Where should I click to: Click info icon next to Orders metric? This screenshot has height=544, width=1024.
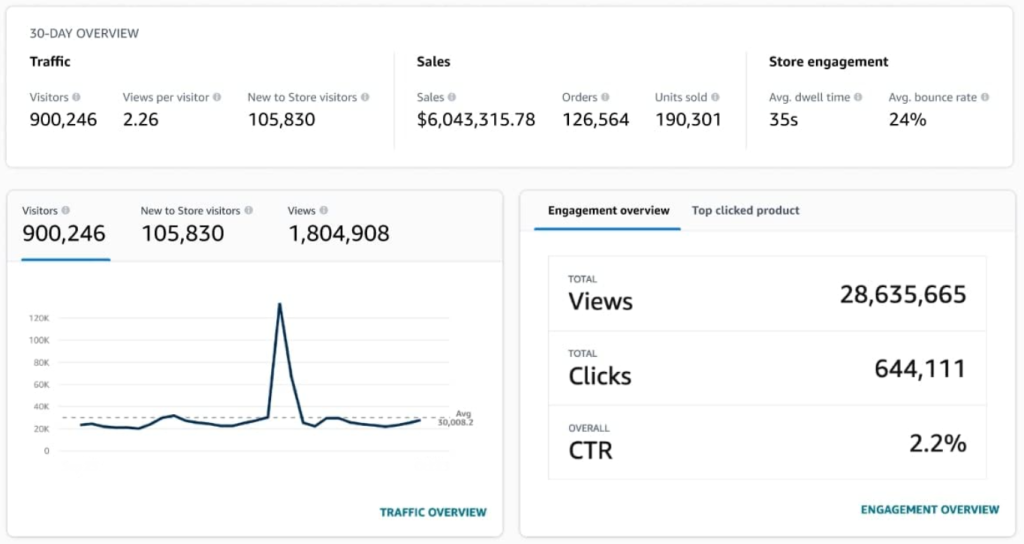tap(606, 98)
